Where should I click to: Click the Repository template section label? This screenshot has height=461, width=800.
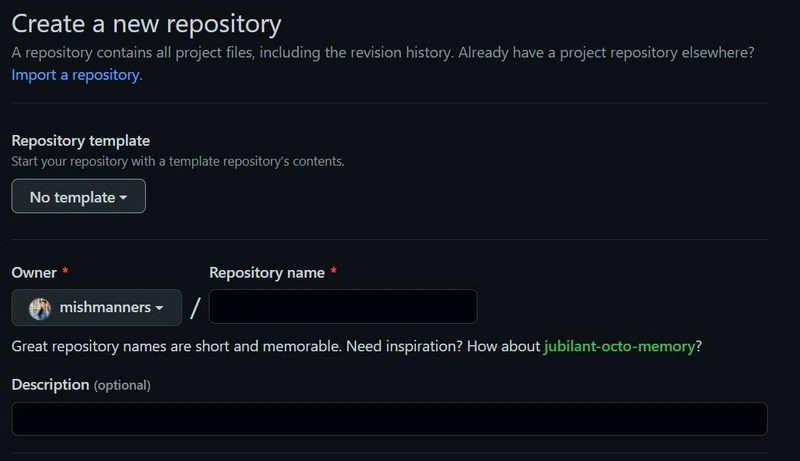click(x=81, y=141)
